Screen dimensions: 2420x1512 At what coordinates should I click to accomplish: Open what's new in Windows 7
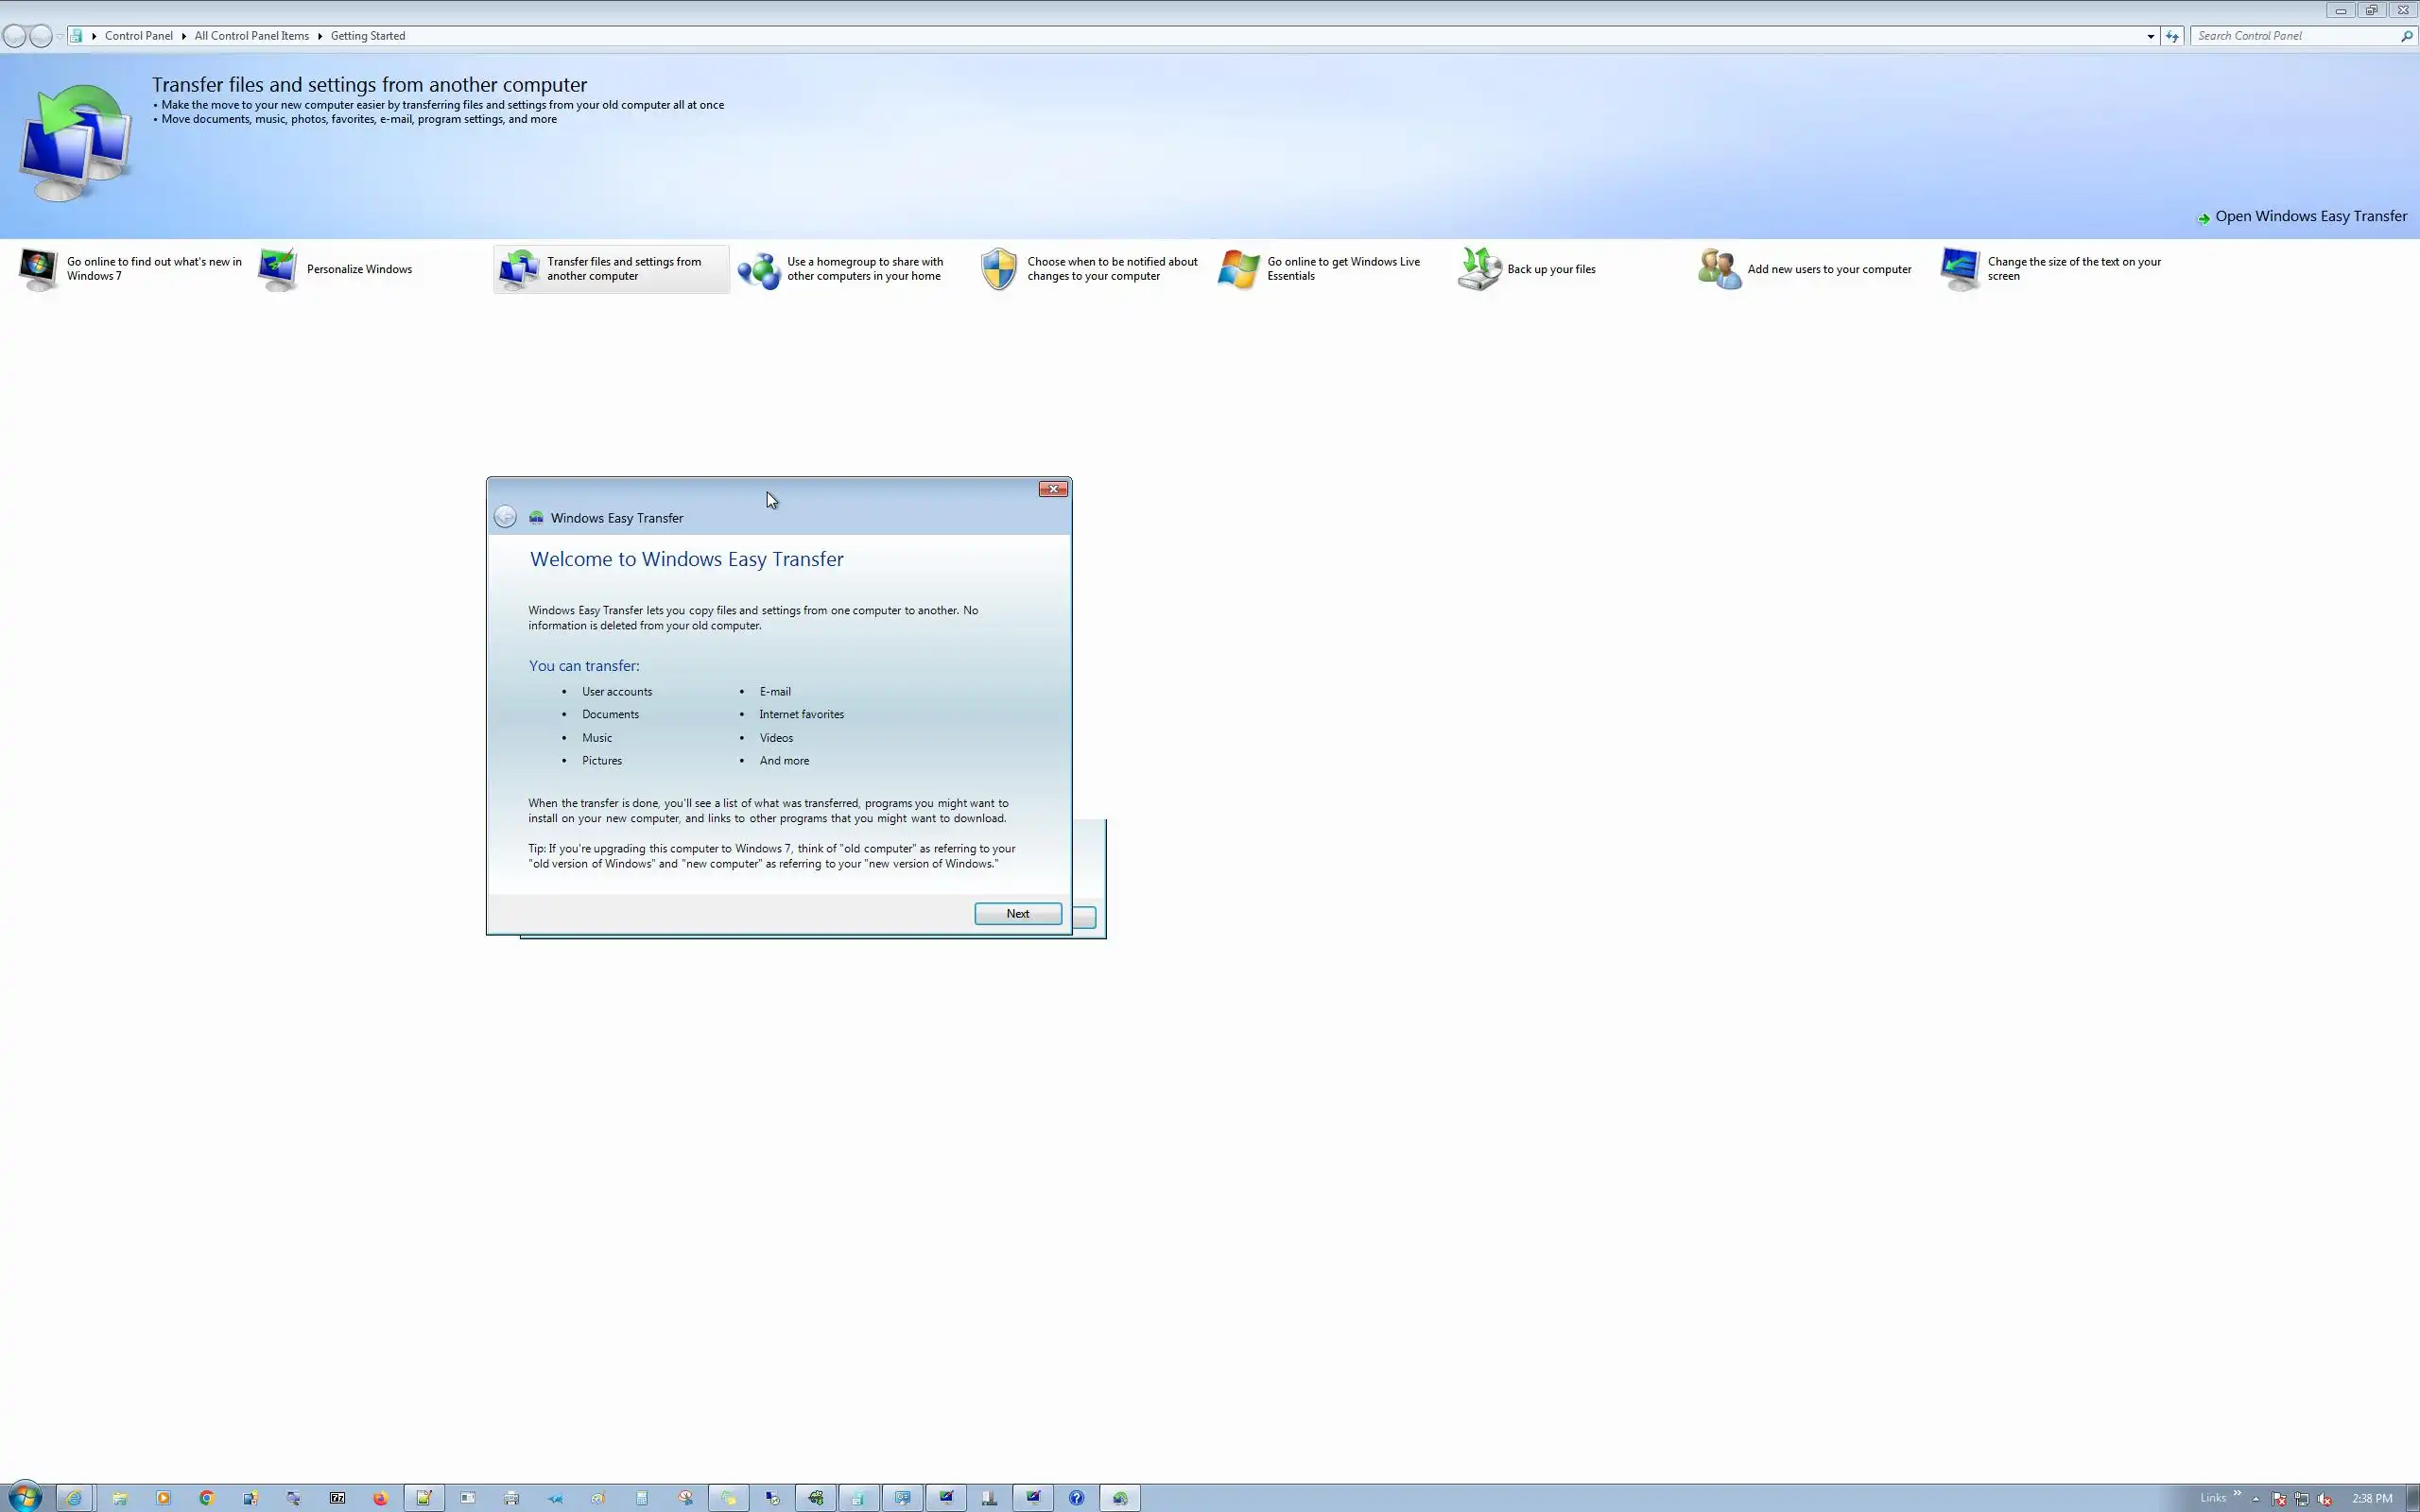pos(153,268)
